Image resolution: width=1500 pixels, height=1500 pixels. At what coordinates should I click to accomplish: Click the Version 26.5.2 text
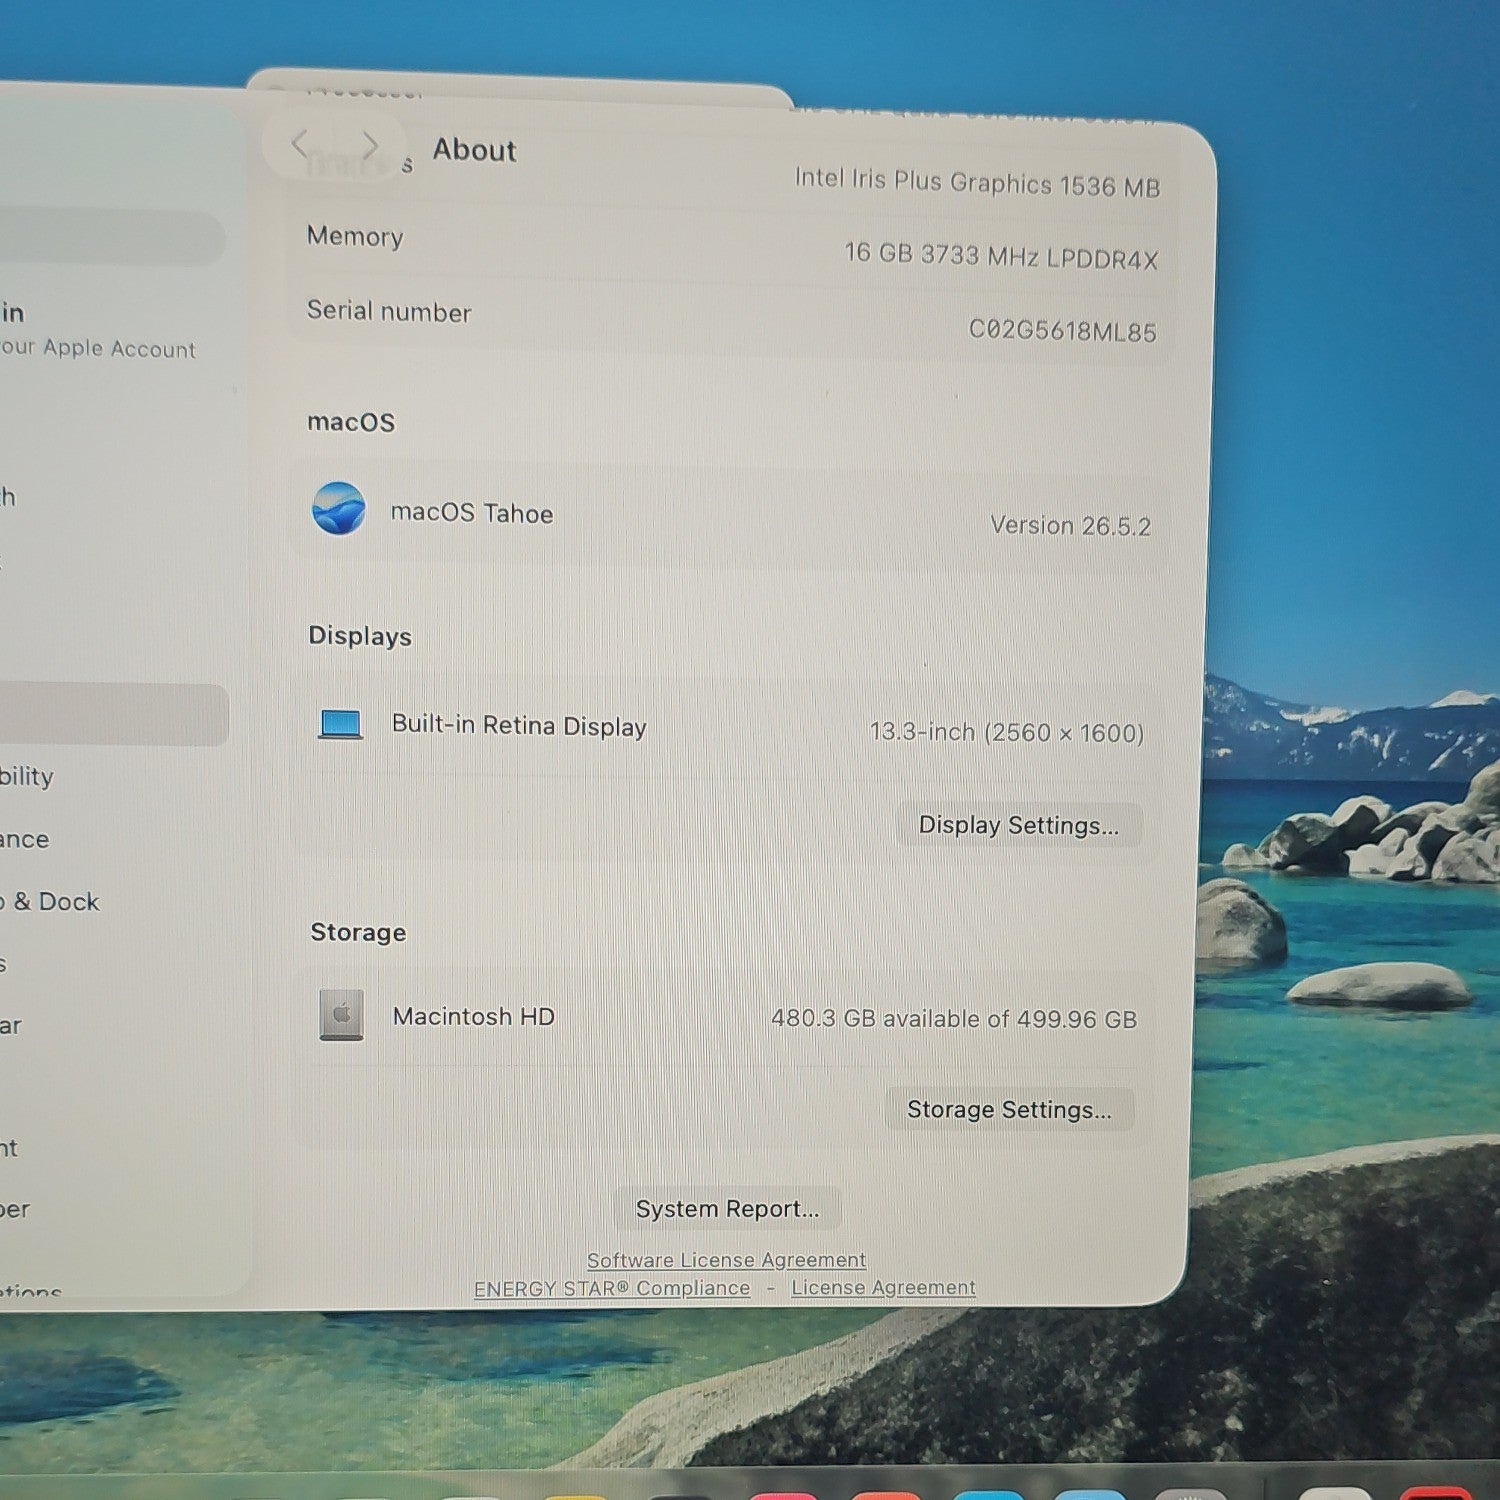click(x=1070, y=525)
